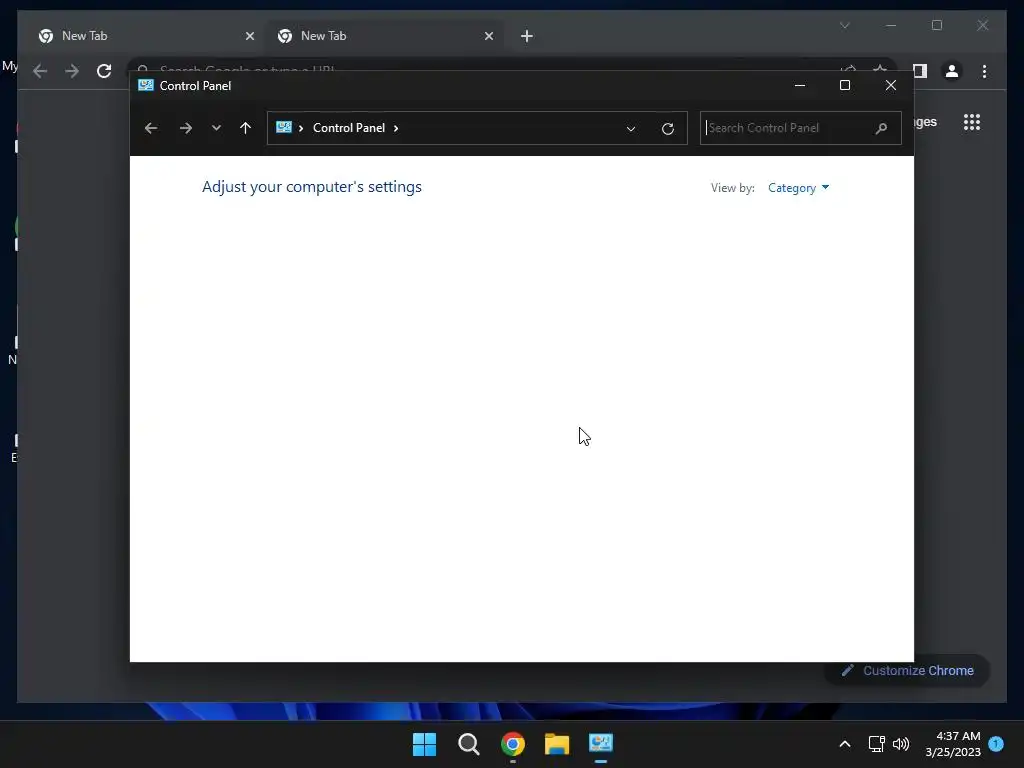Open address bar history dropdown
The height and width of the screenshot is (768, 1024).
(x=631, y=129)
